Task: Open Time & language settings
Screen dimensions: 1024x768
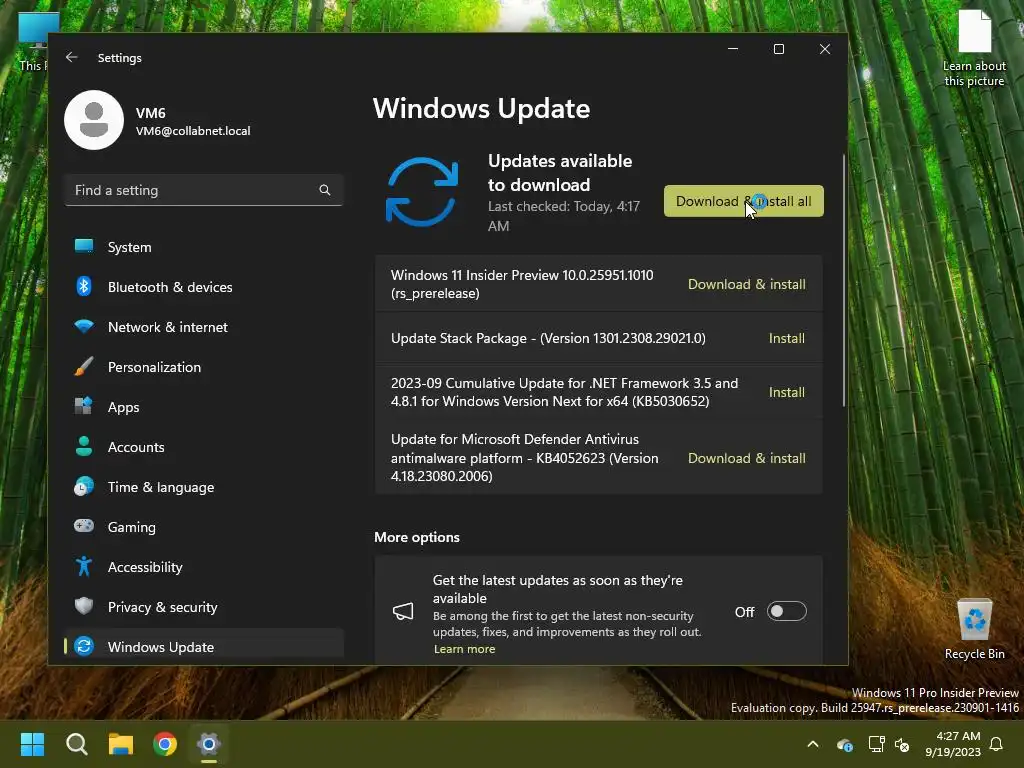Action: pyautogui.click(x=204, y=487)
